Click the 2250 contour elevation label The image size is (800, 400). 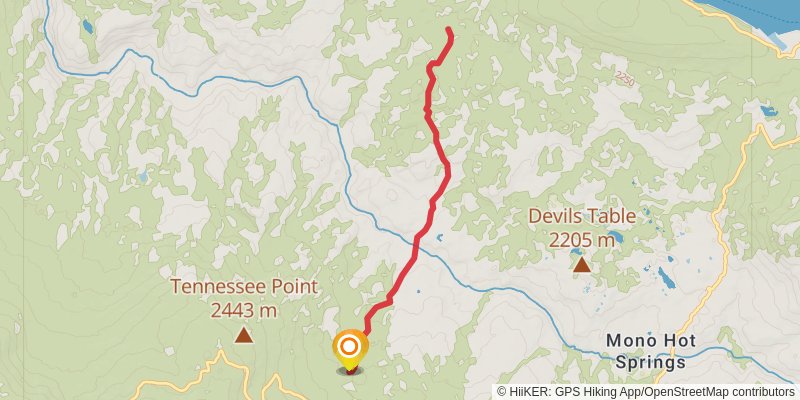[x=624, y=79]
